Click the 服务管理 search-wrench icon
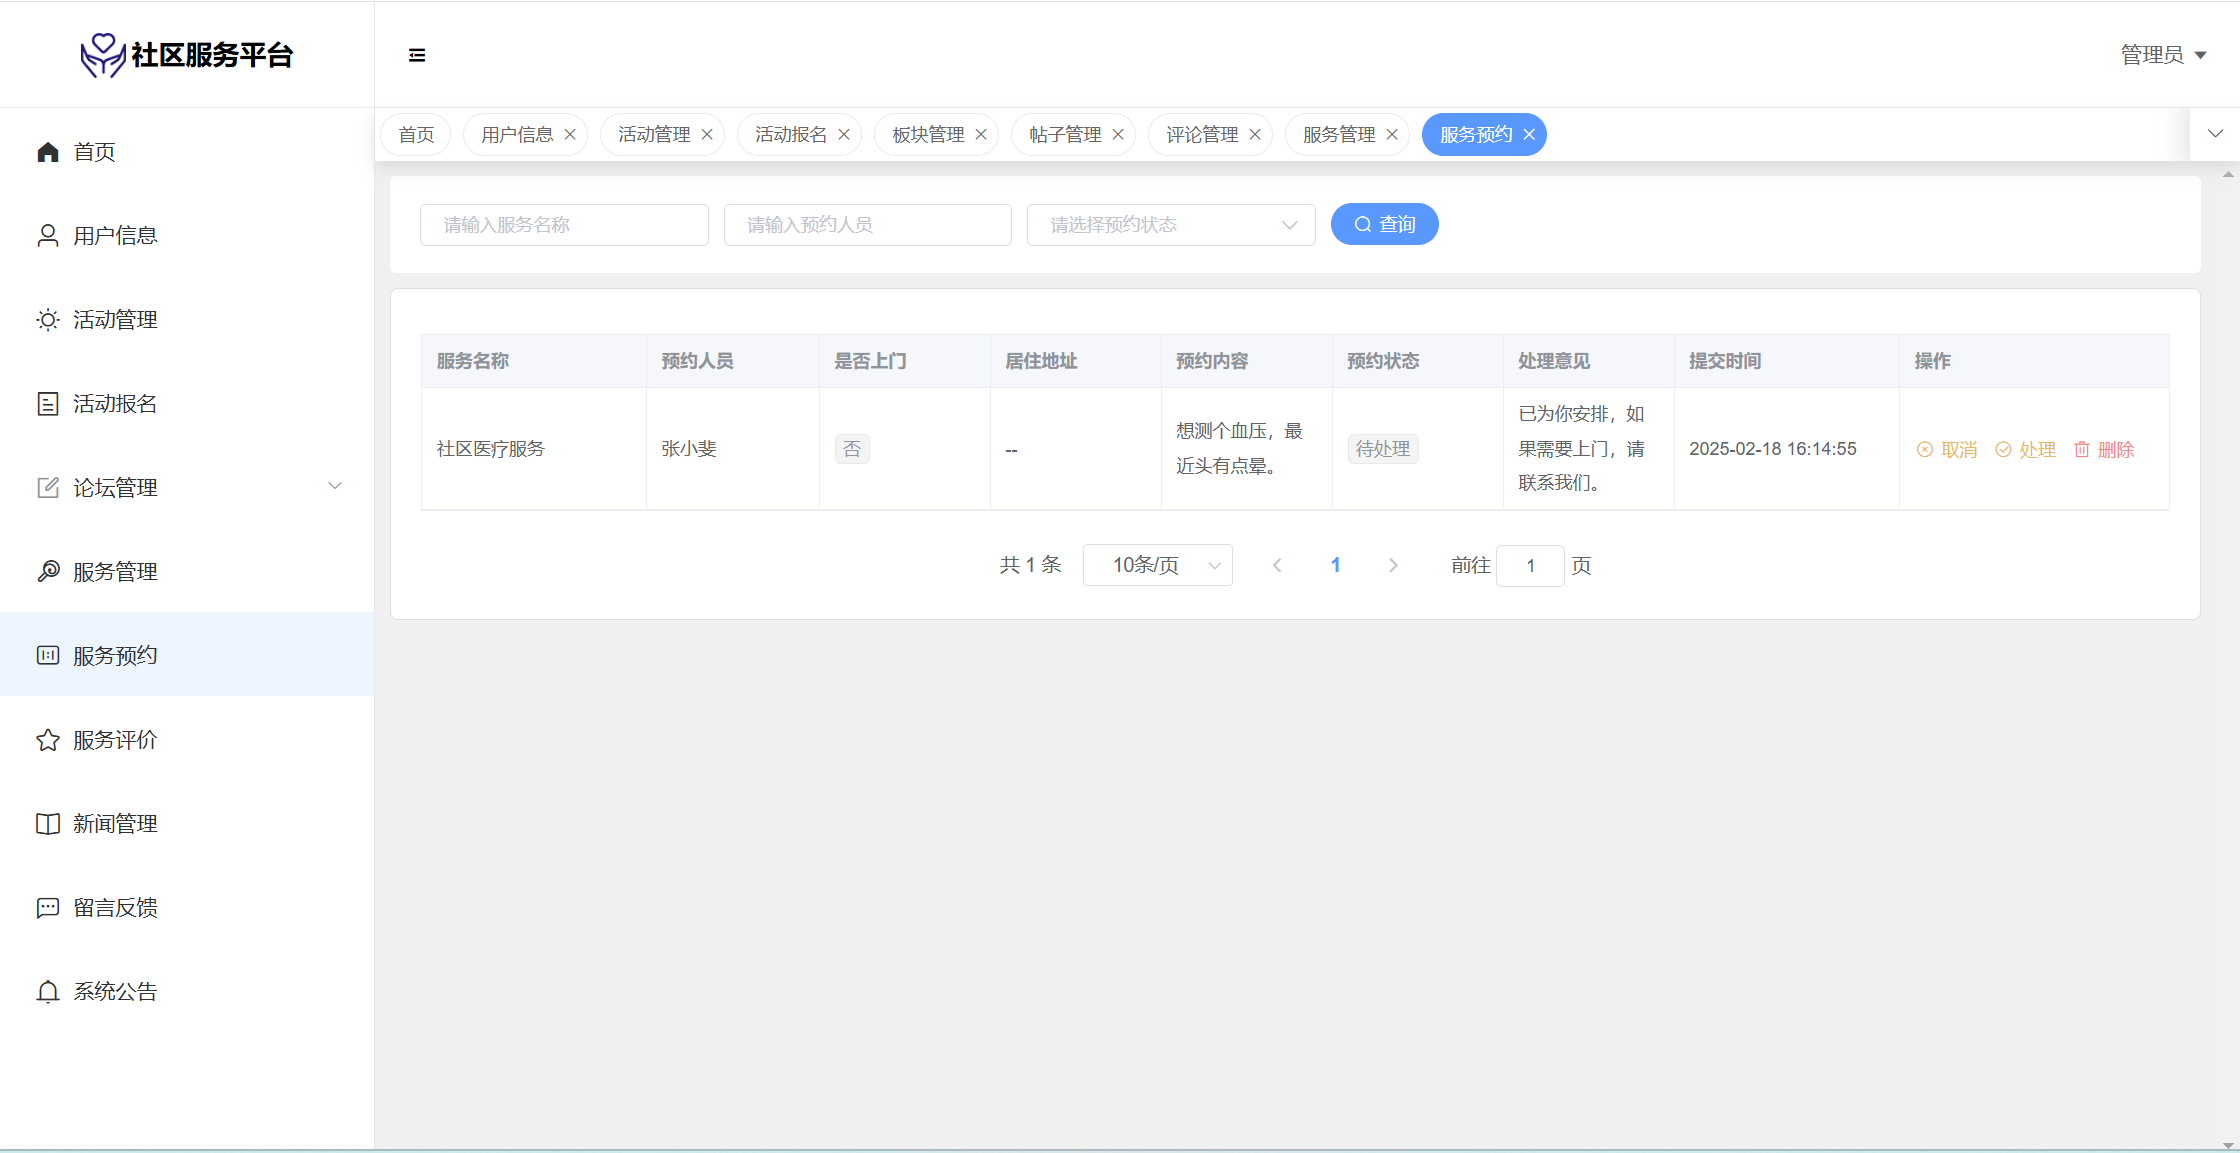Screen dimensions: 2240x1153 48,572
